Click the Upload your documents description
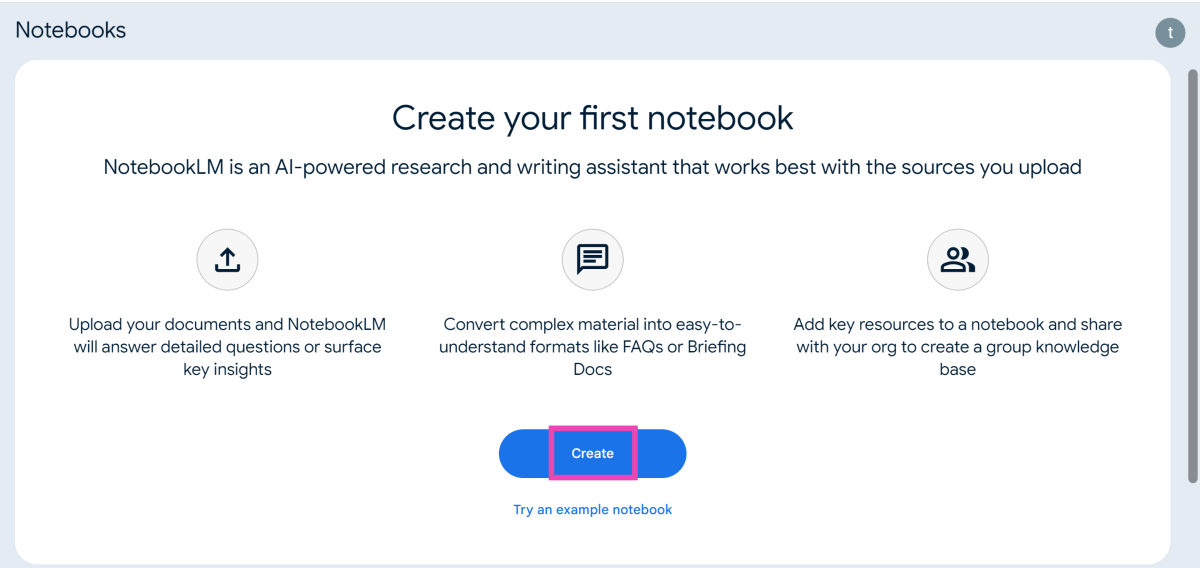Image resolution: width=1200 pixels, height=568 pixels. tap(227, 347)
